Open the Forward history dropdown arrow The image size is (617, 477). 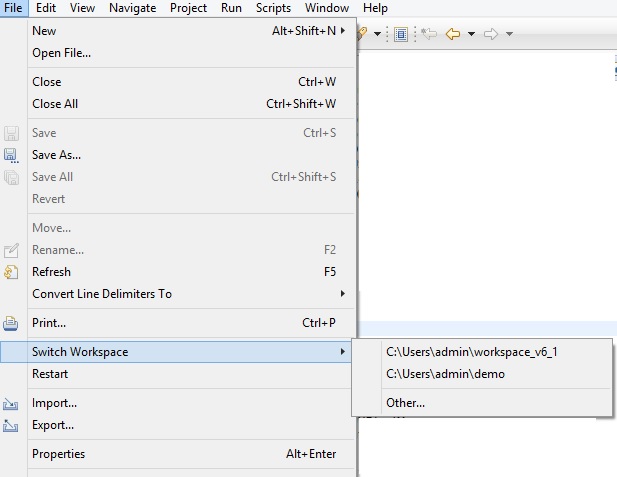tap(509, 34)
